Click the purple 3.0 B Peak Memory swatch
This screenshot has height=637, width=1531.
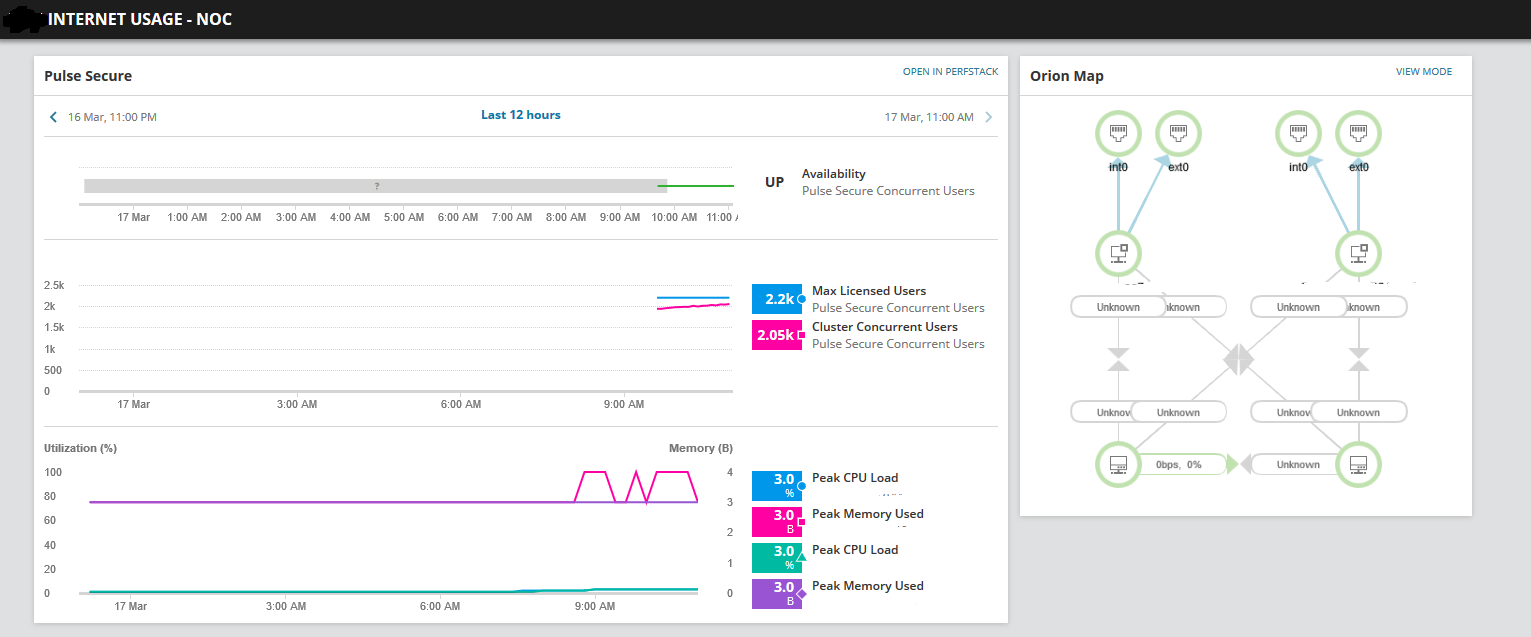pyautogui.click(x=777, y=594)
